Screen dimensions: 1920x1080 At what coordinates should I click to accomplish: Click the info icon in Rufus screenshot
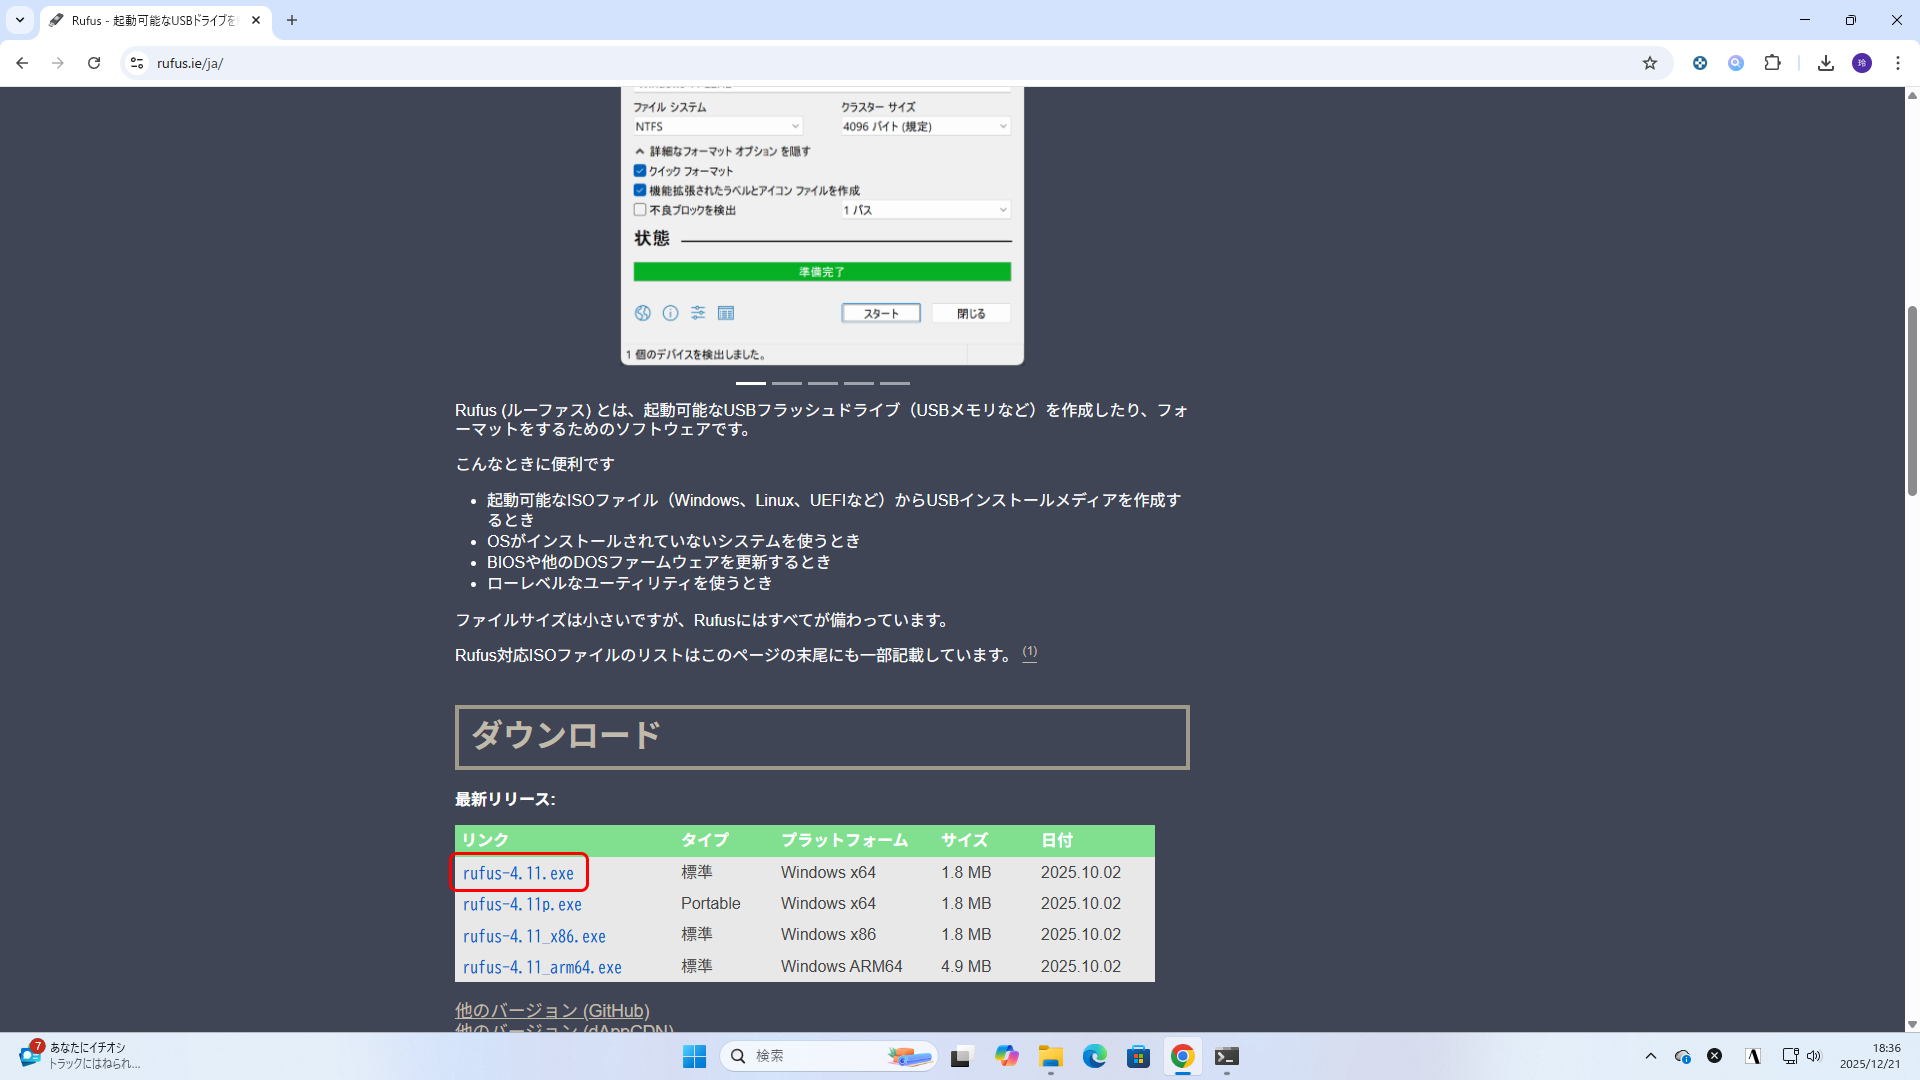(x=670, y=313)
